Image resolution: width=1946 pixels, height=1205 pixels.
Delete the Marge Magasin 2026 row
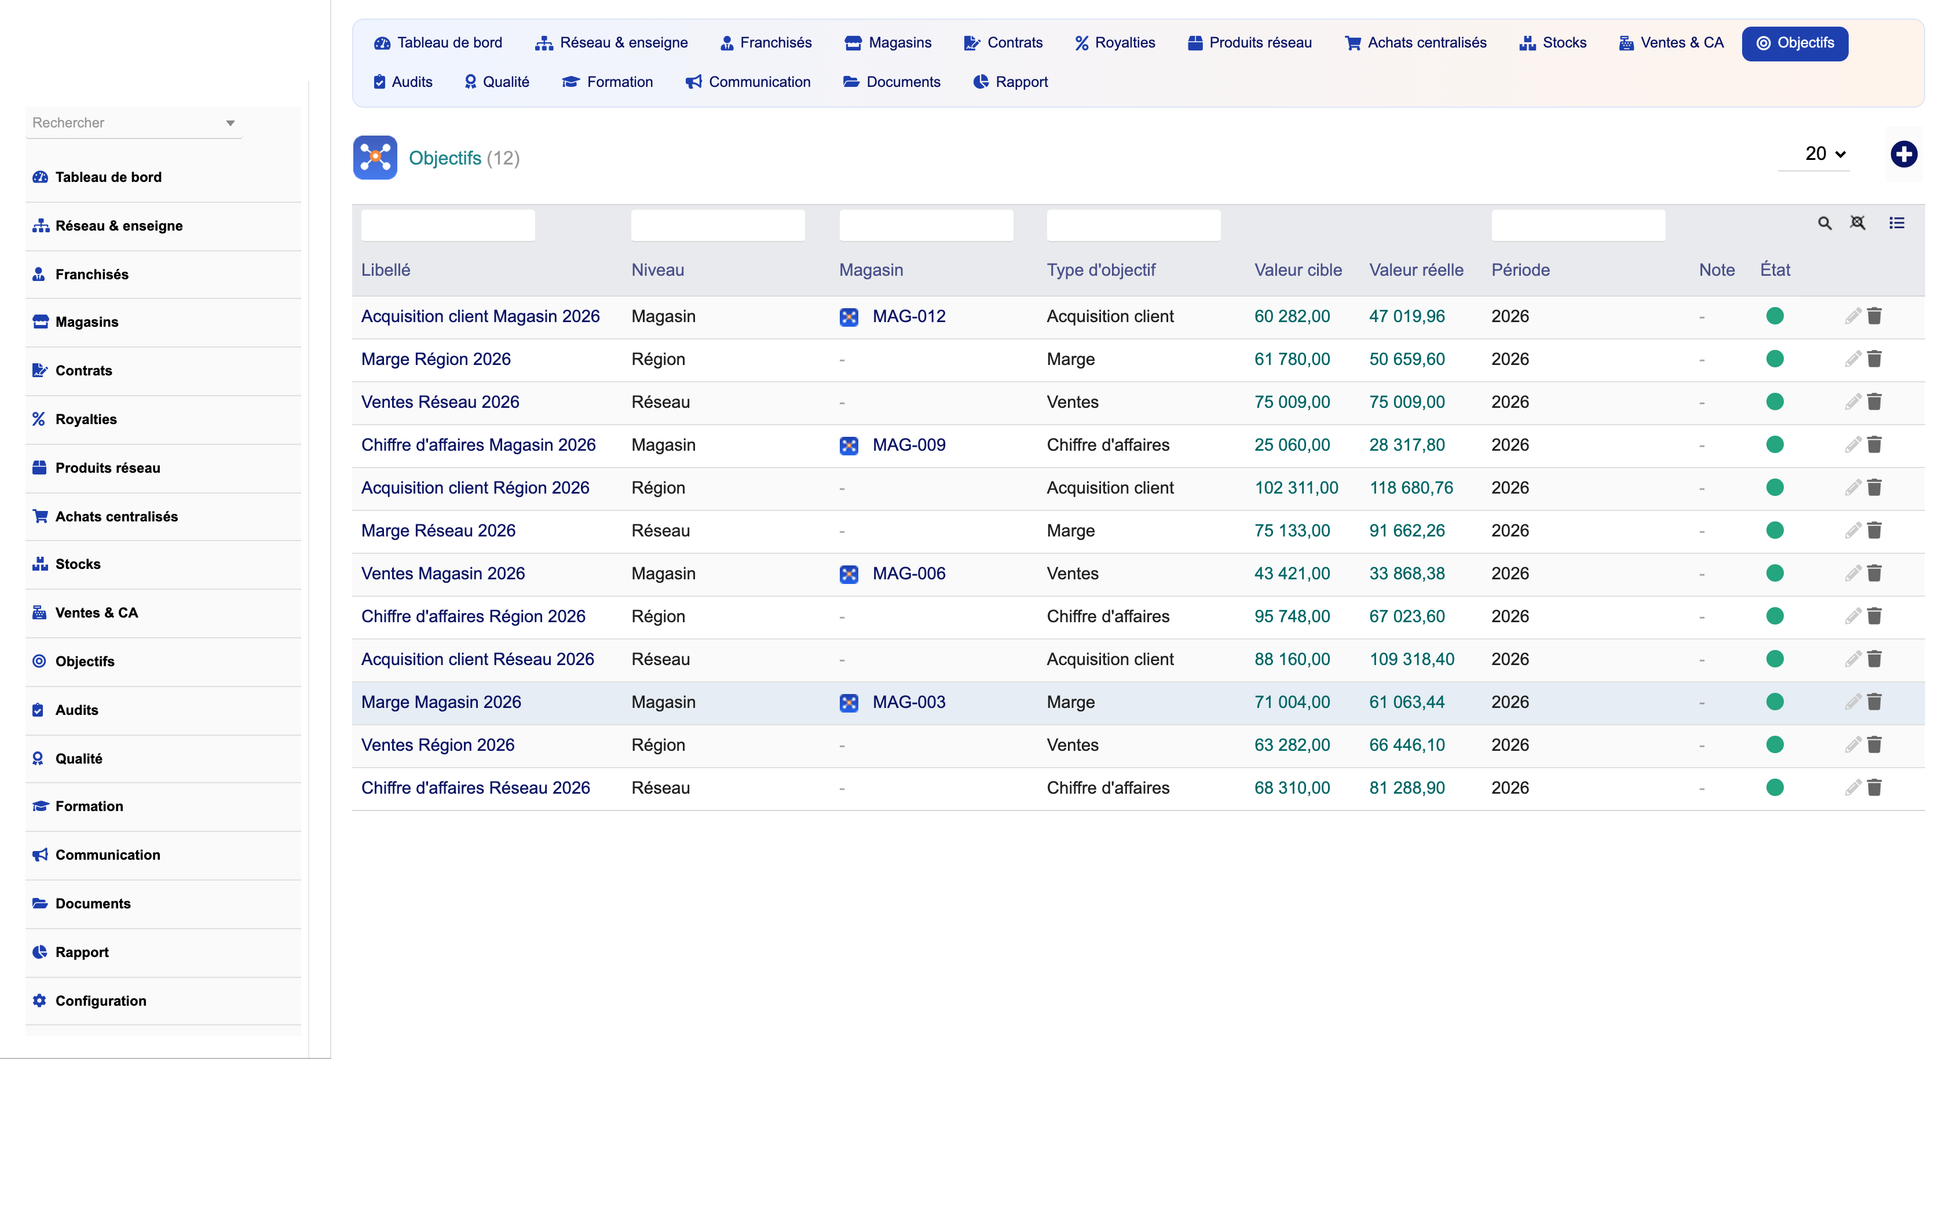tap(1874, 702)
